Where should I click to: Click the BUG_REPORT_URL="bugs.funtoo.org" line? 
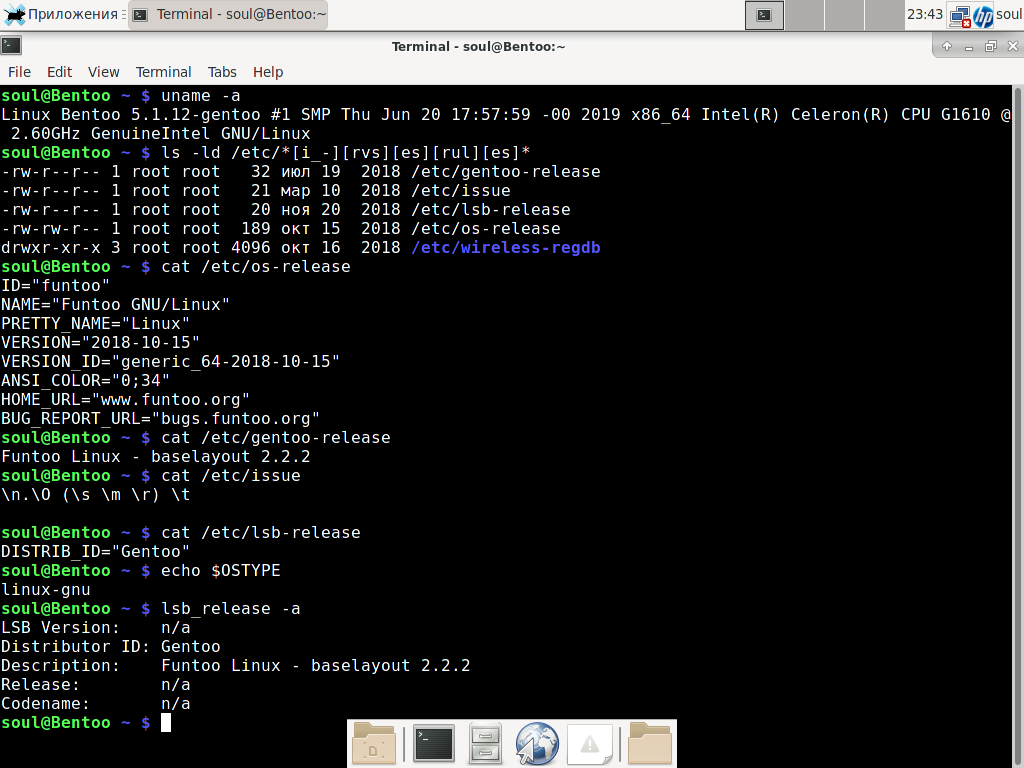pos(161,418)
